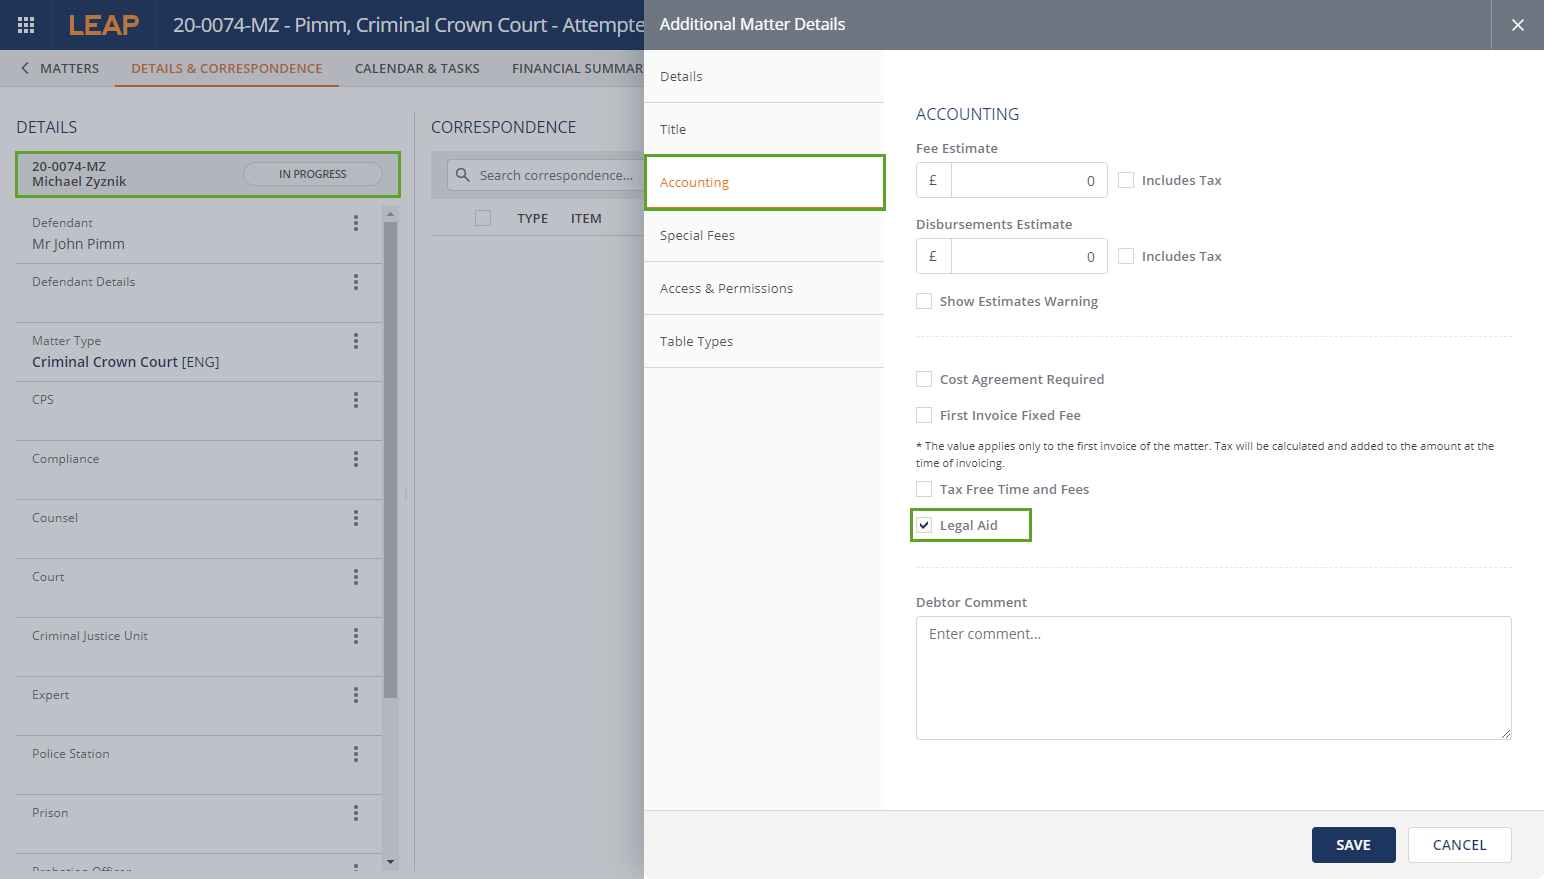Click the LEAP logo
This screenshot has height=879, width=1544.
click(103, 25)
